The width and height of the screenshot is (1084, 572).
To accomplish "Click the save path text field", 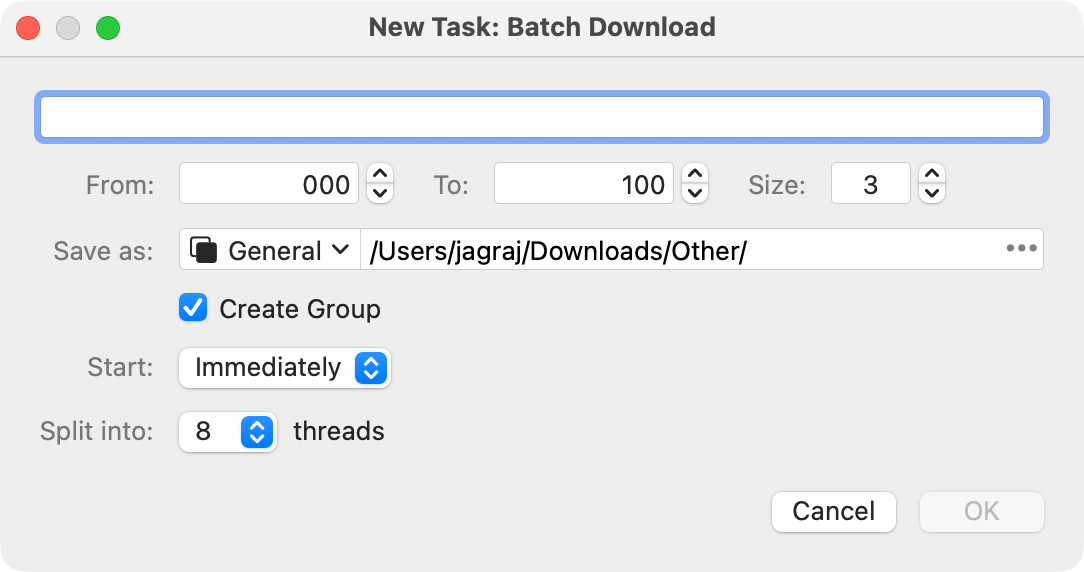I will click(x=680, y=250).
